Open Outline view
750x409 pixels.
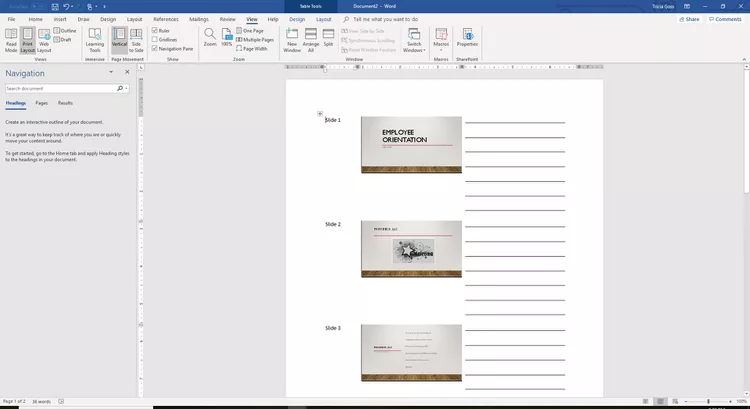(x=65, y=31)
